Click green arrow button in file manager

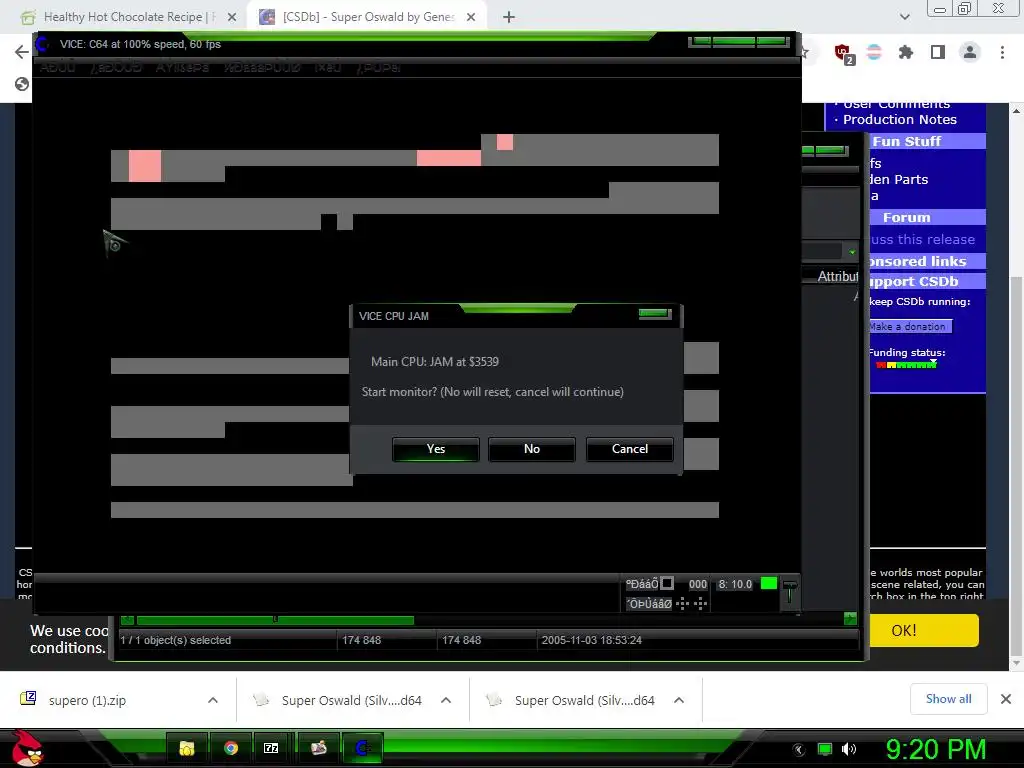coord(850,618)
